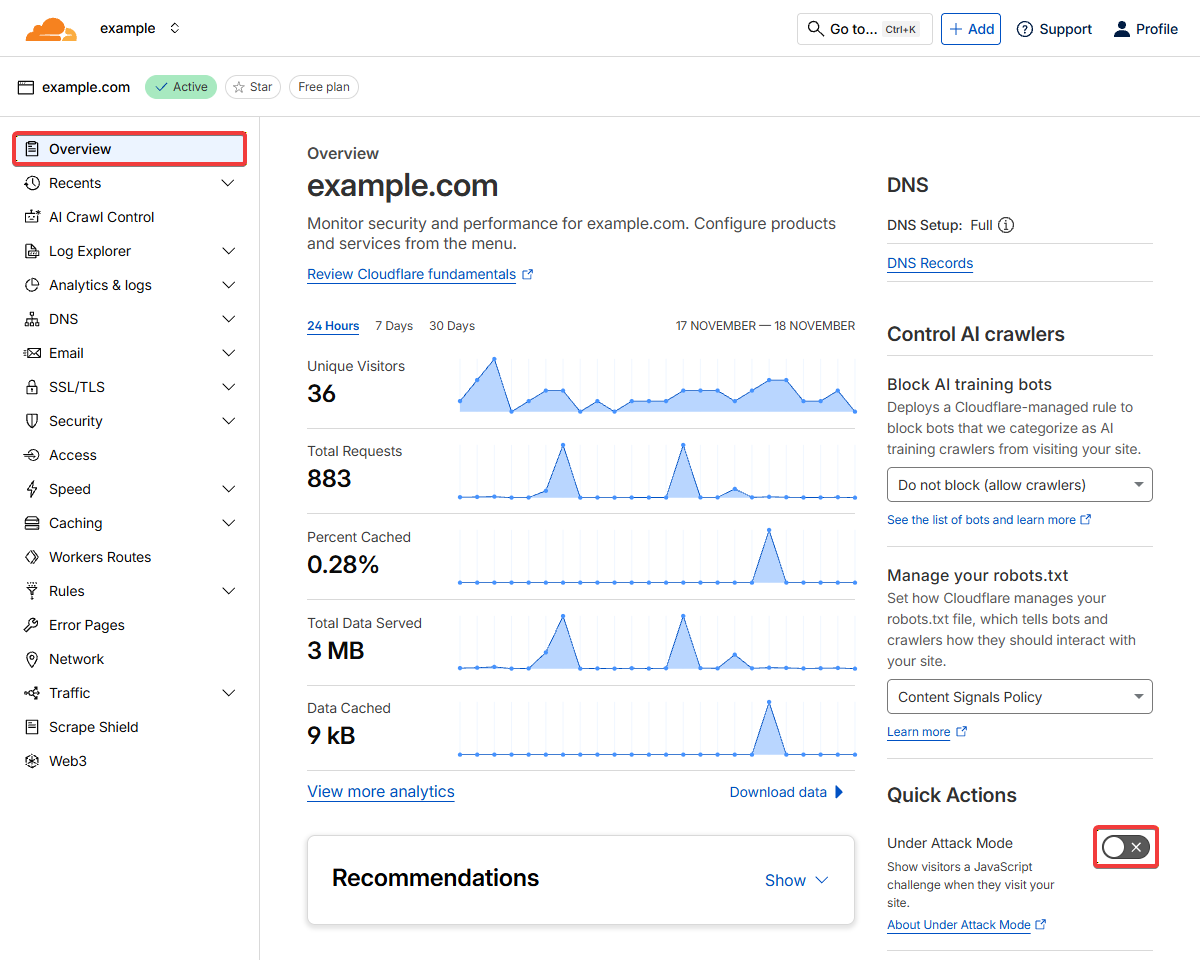The width and height of the screenshot is (1200, 960).
Task: Click the AI Crawl Control sidebar icon
Action: pos(31,217)
